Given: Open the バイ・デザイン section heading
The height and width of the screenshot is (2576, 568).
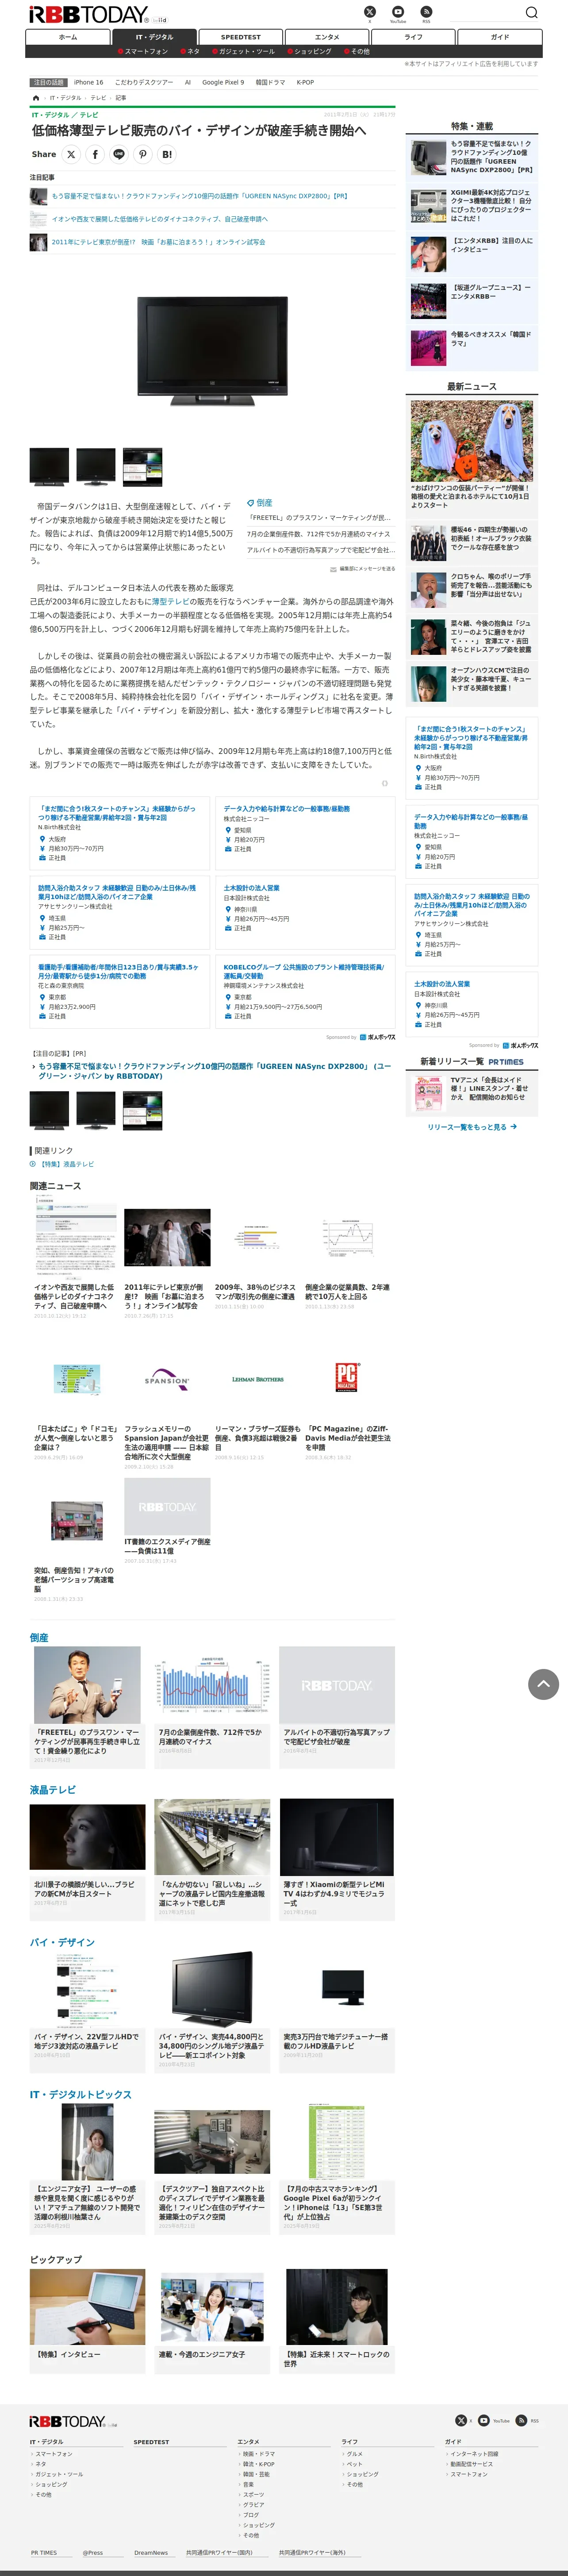Looking at the screenshot, I should (62, 1942).
